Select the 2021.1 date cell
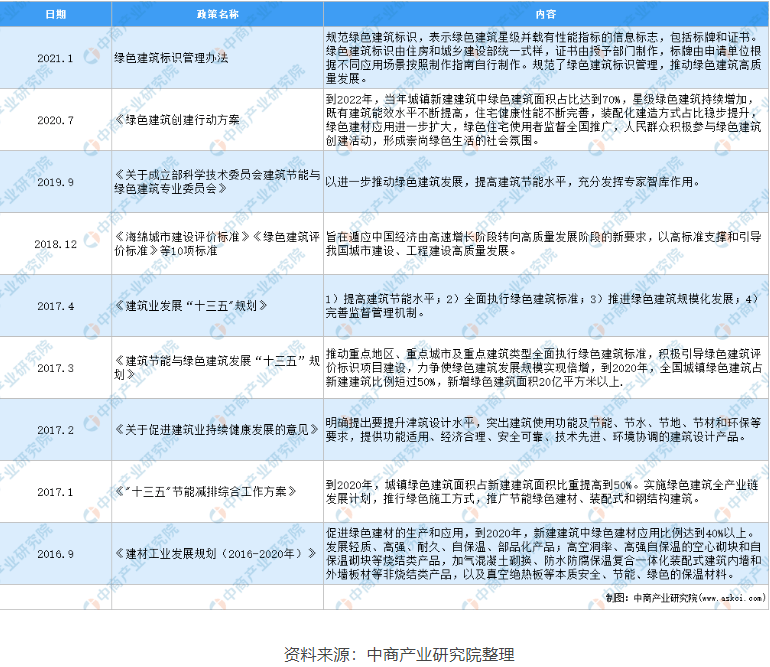 point(56,57)
